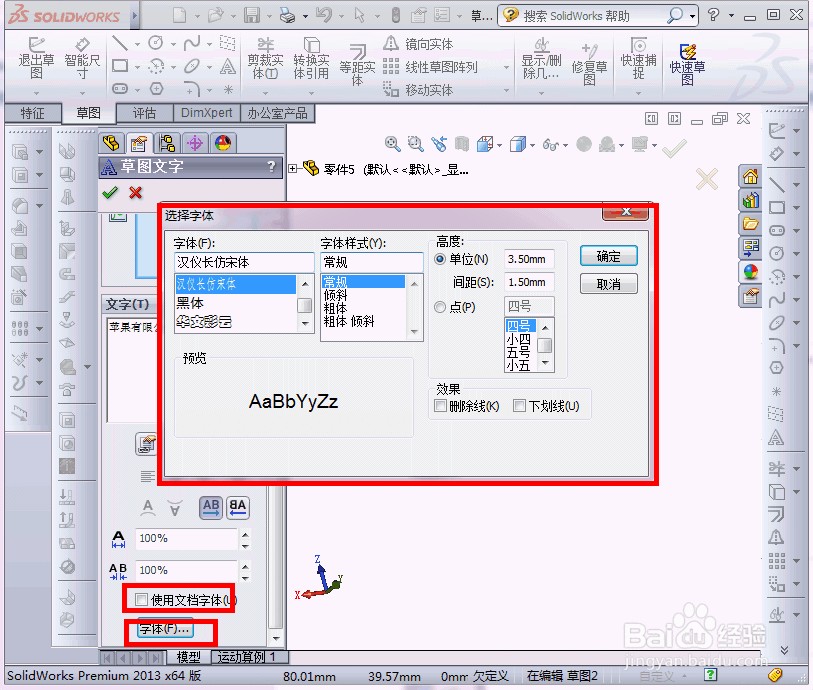The height and width of the screenshot is (690, 813).
Task: Open dropdown arrow under Trim Entities
Action: pos(265,93)
